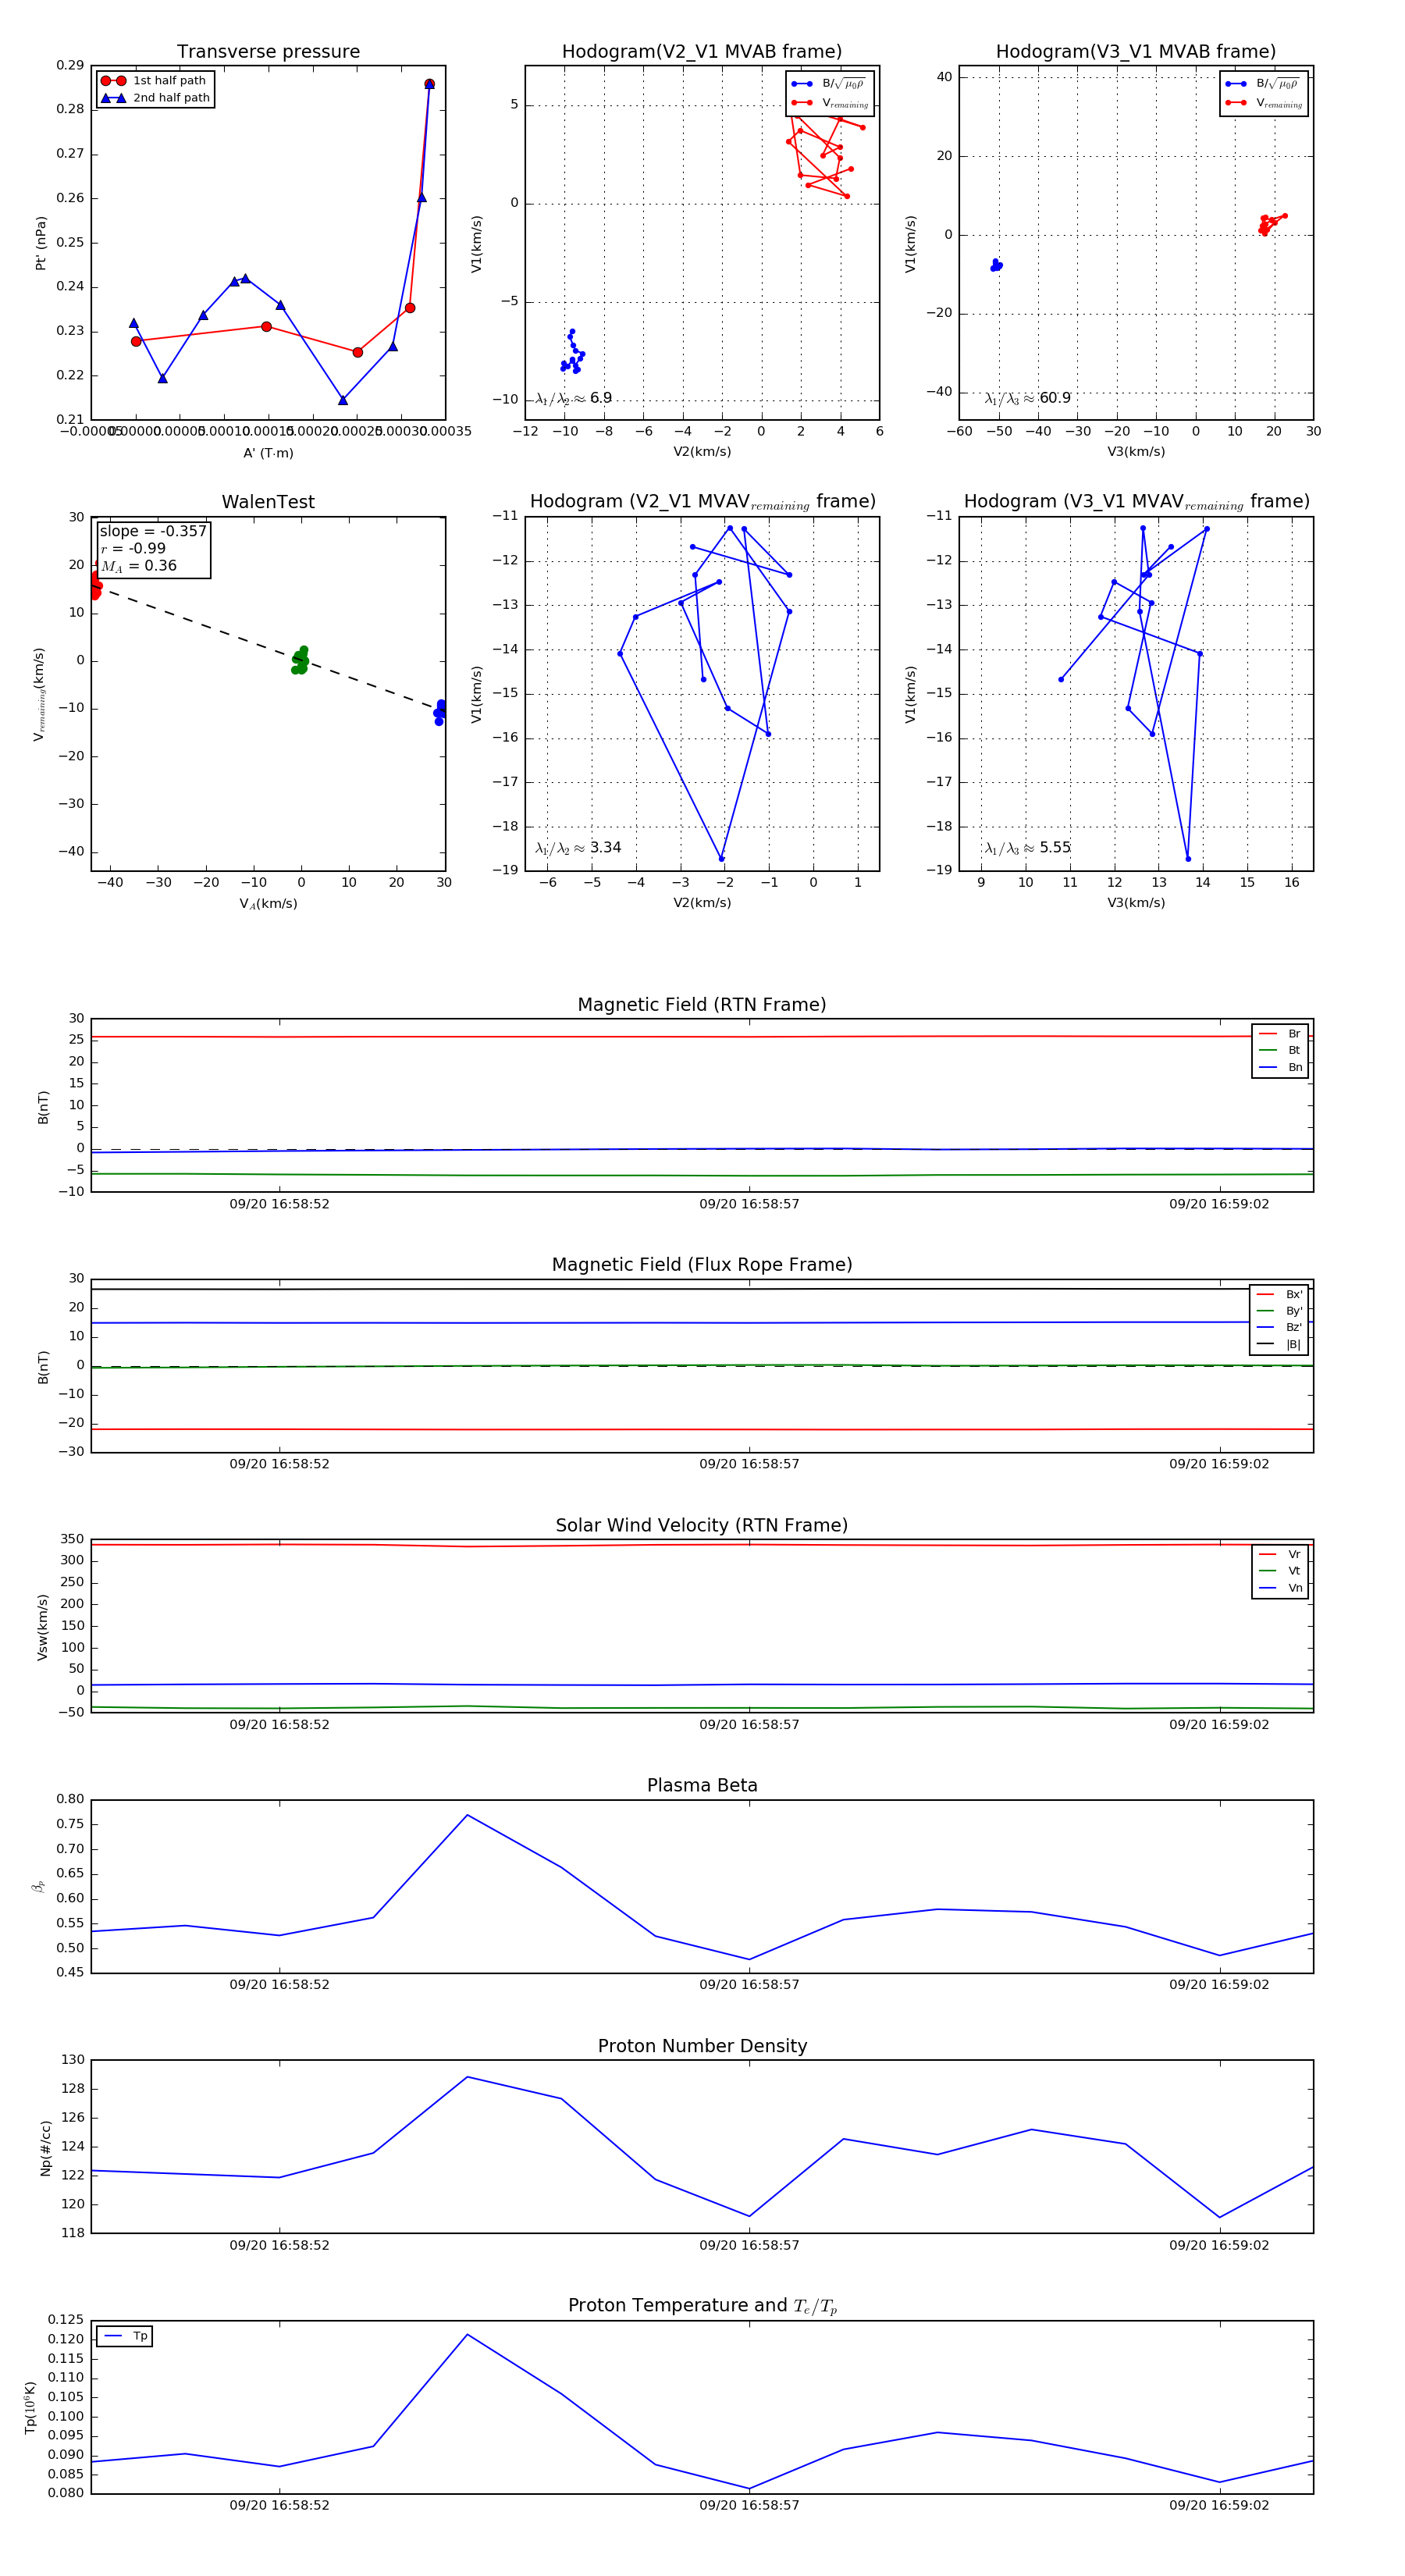Click the 'Tp(10^6K)' y-axis label
The width and height of the screenshot is (1405, 2576).
pyautogui.click(x=30, y=2407)
